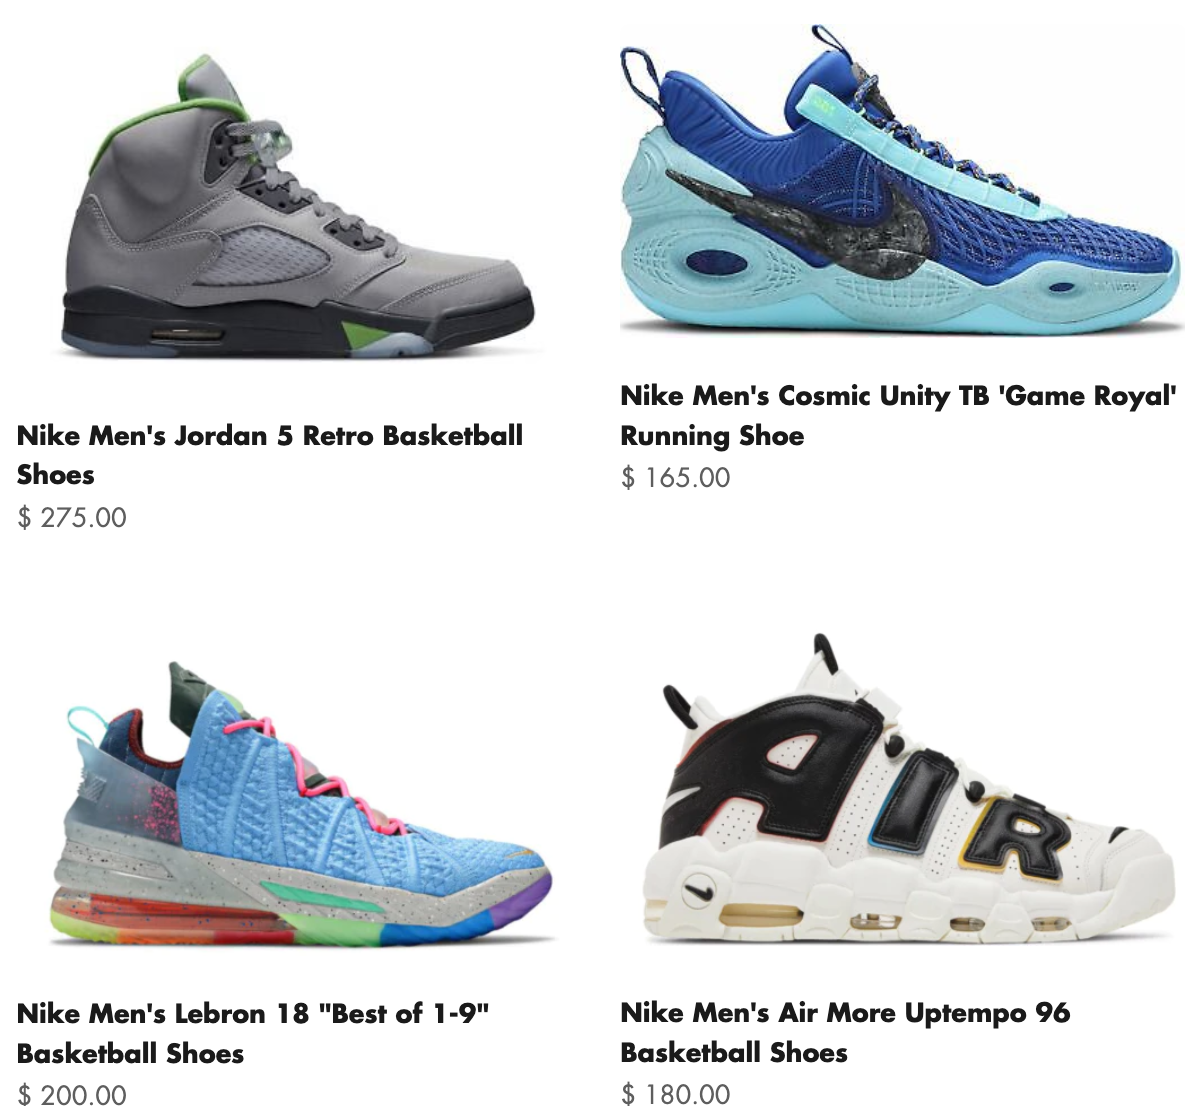
Task: Click 'Running Shoe' line of Cosmic Unity title
Action: [713, 436]
